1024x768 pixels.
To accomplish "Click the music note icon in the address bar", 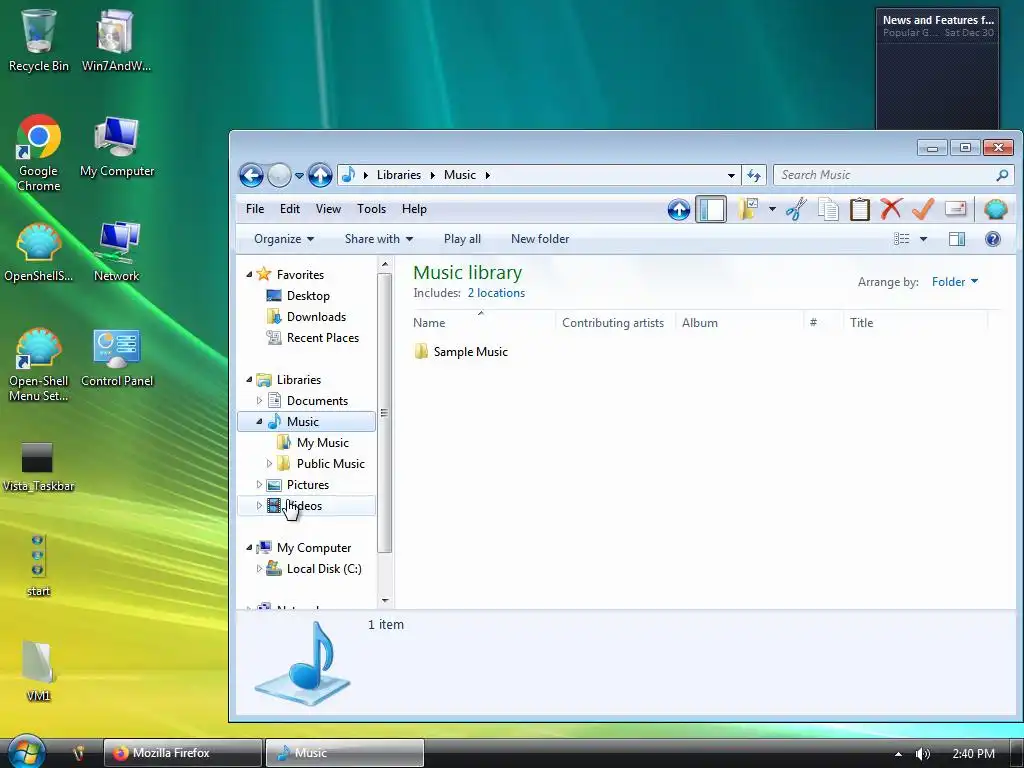I will pos(349,174).
